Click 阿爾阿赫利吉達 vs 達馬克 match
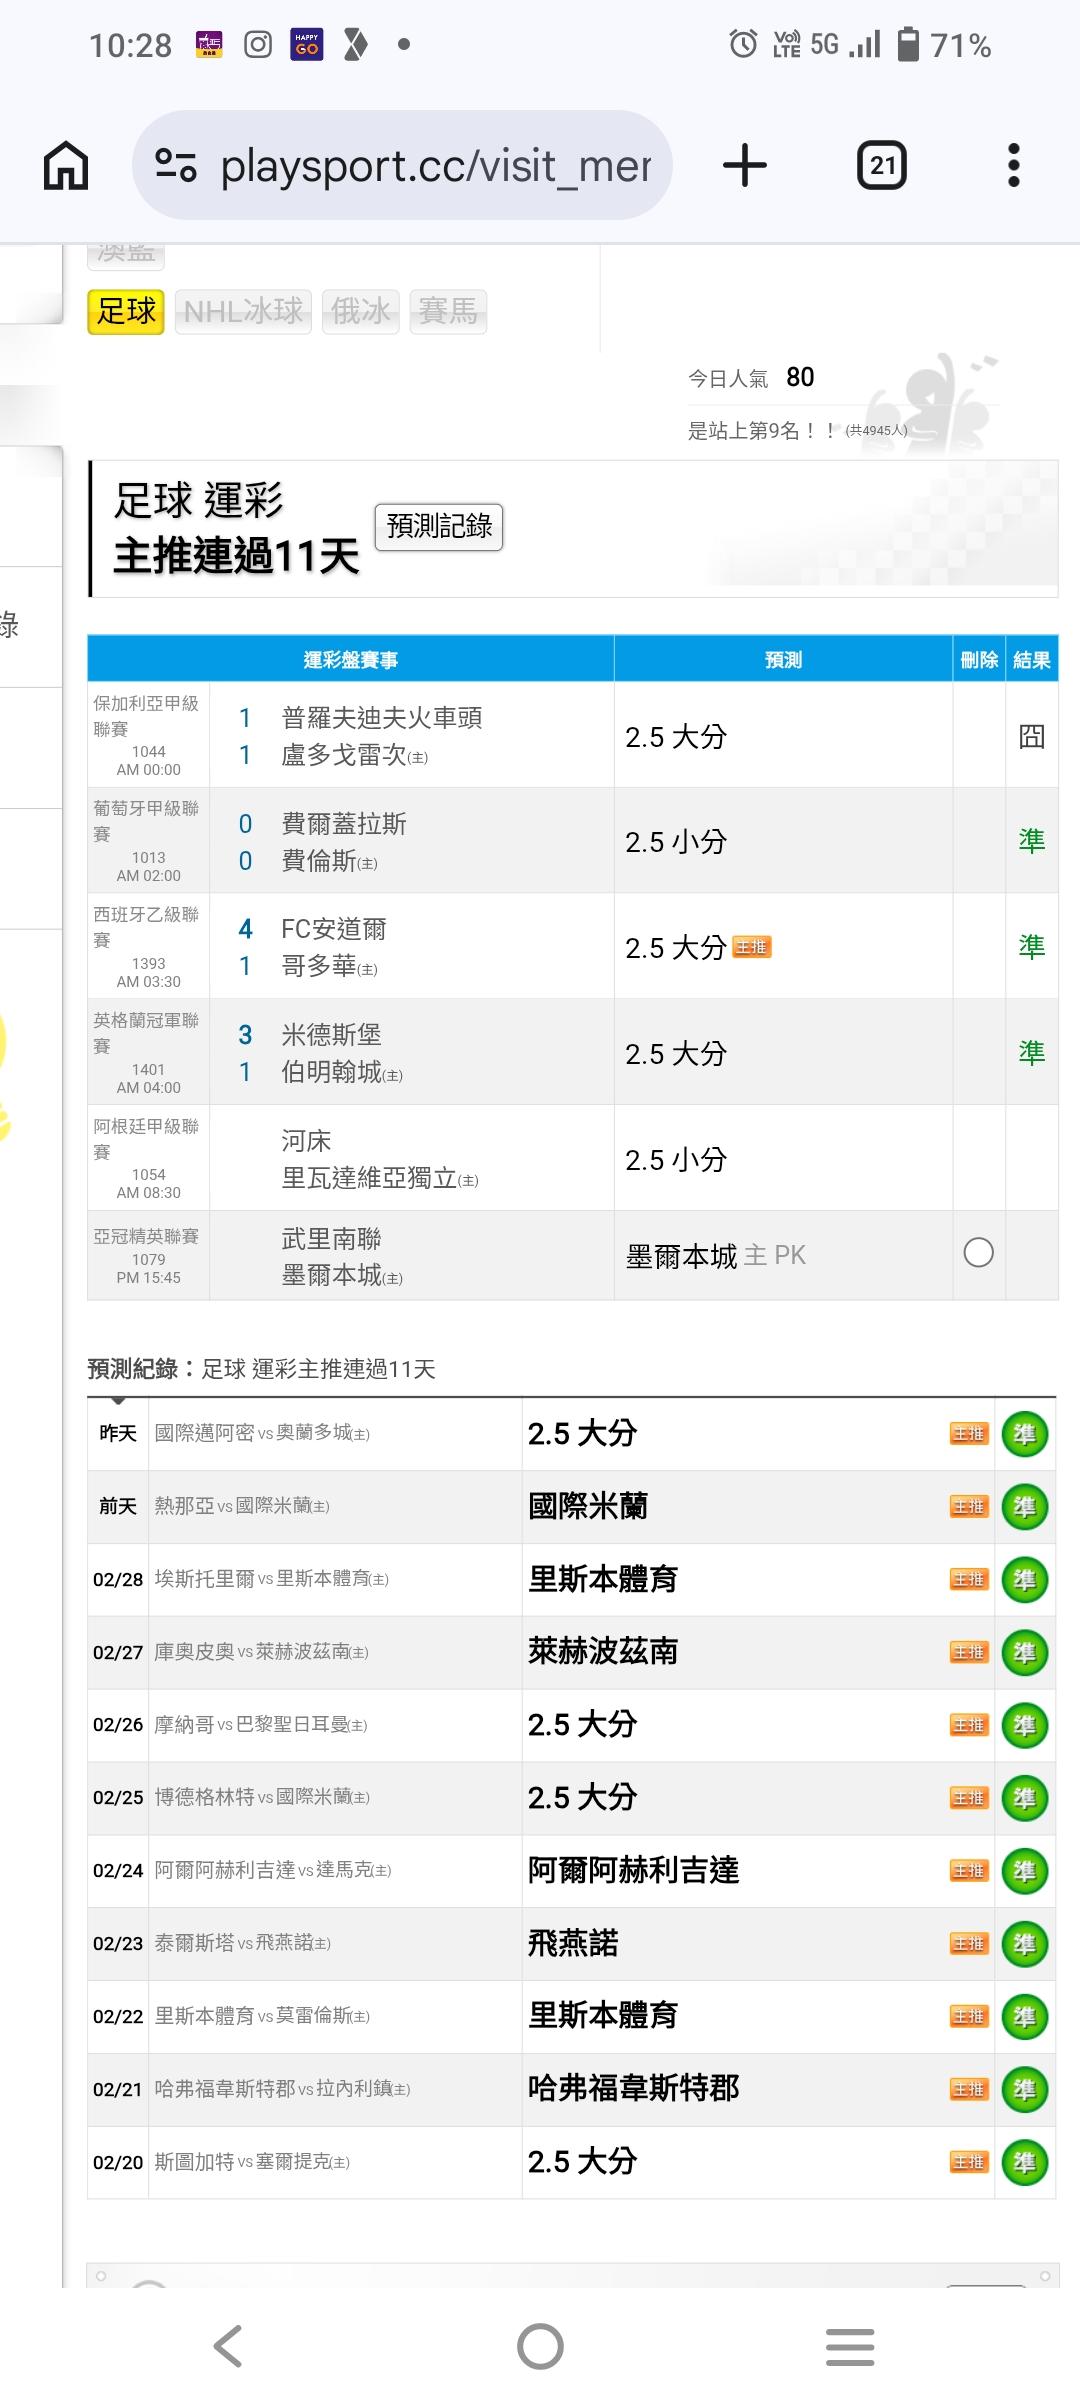The image size is (1080, 2404). pyautogui.click(x=273, y=1870)
